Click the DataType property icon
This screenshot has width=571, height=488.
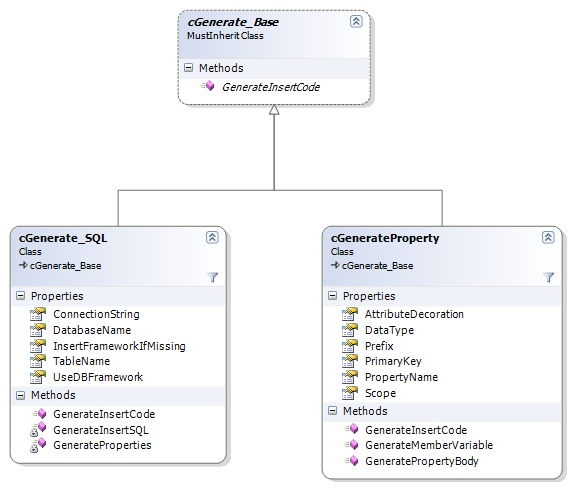click(x=350, y=330)
